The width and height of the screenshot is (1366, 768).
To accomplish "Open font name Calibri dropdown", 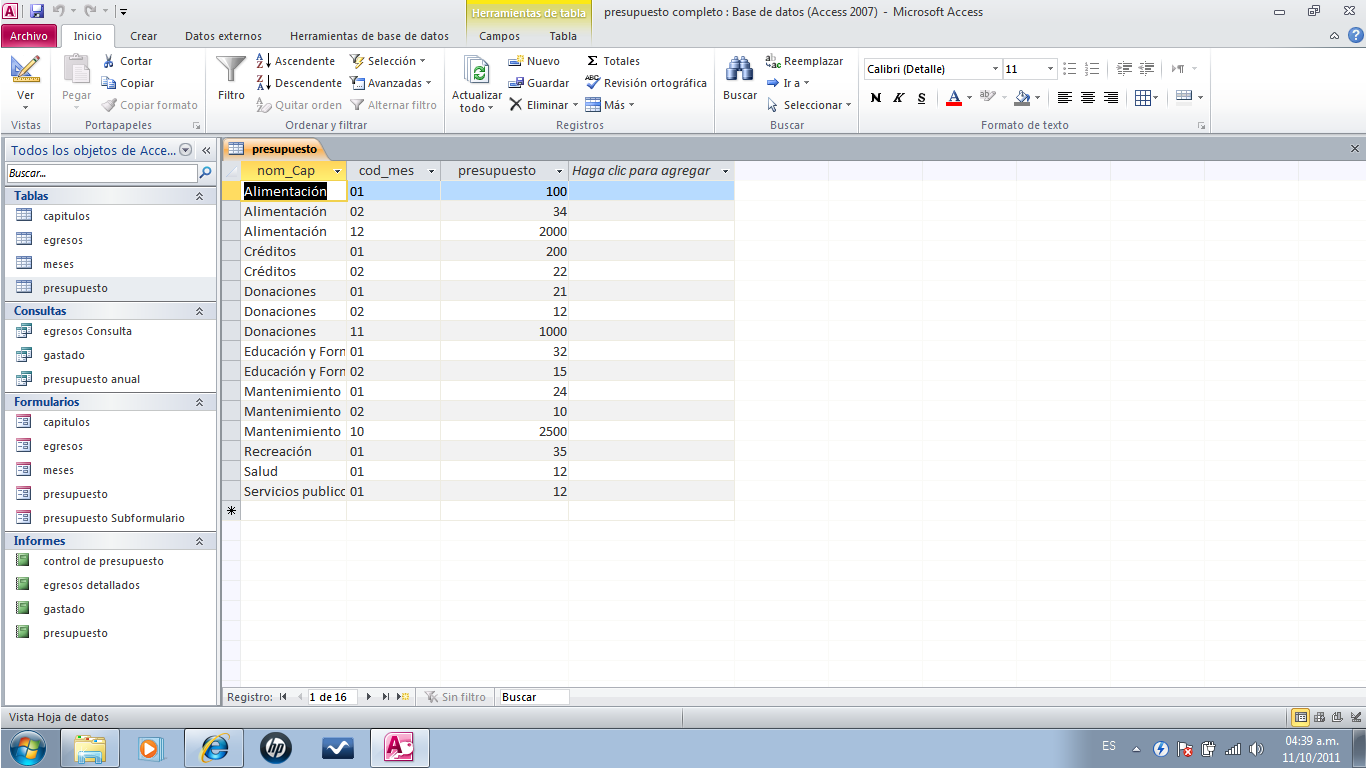I will coord(995,69).
